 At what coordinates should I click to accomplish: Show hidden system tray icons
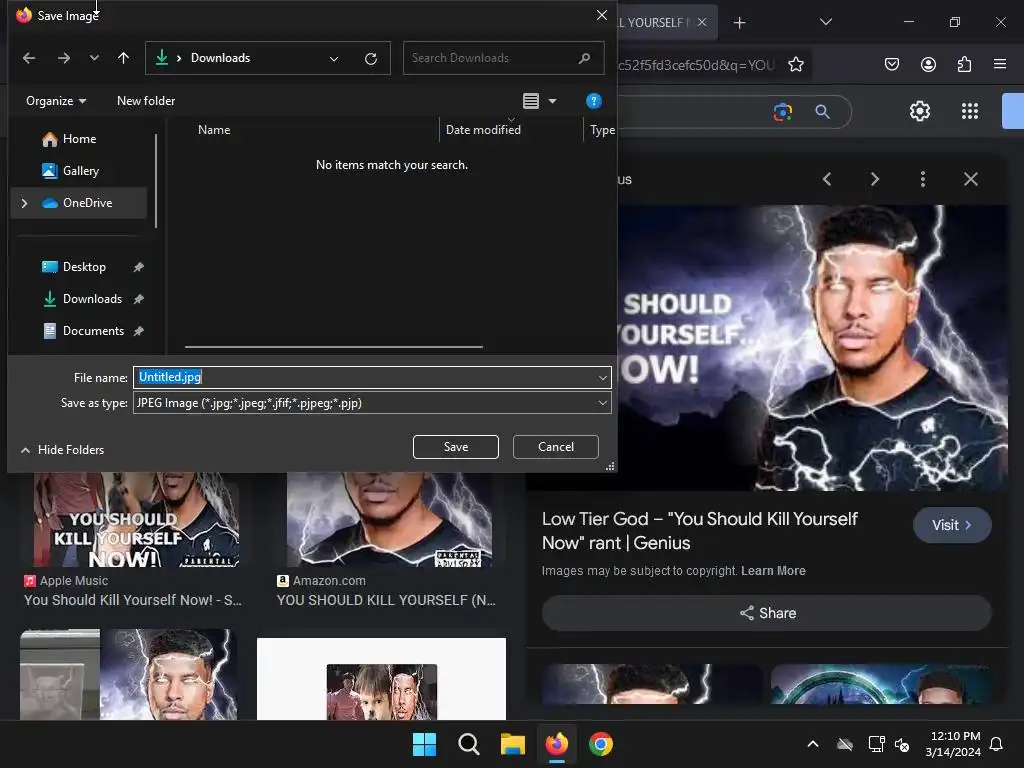click(x=812, y=744)
